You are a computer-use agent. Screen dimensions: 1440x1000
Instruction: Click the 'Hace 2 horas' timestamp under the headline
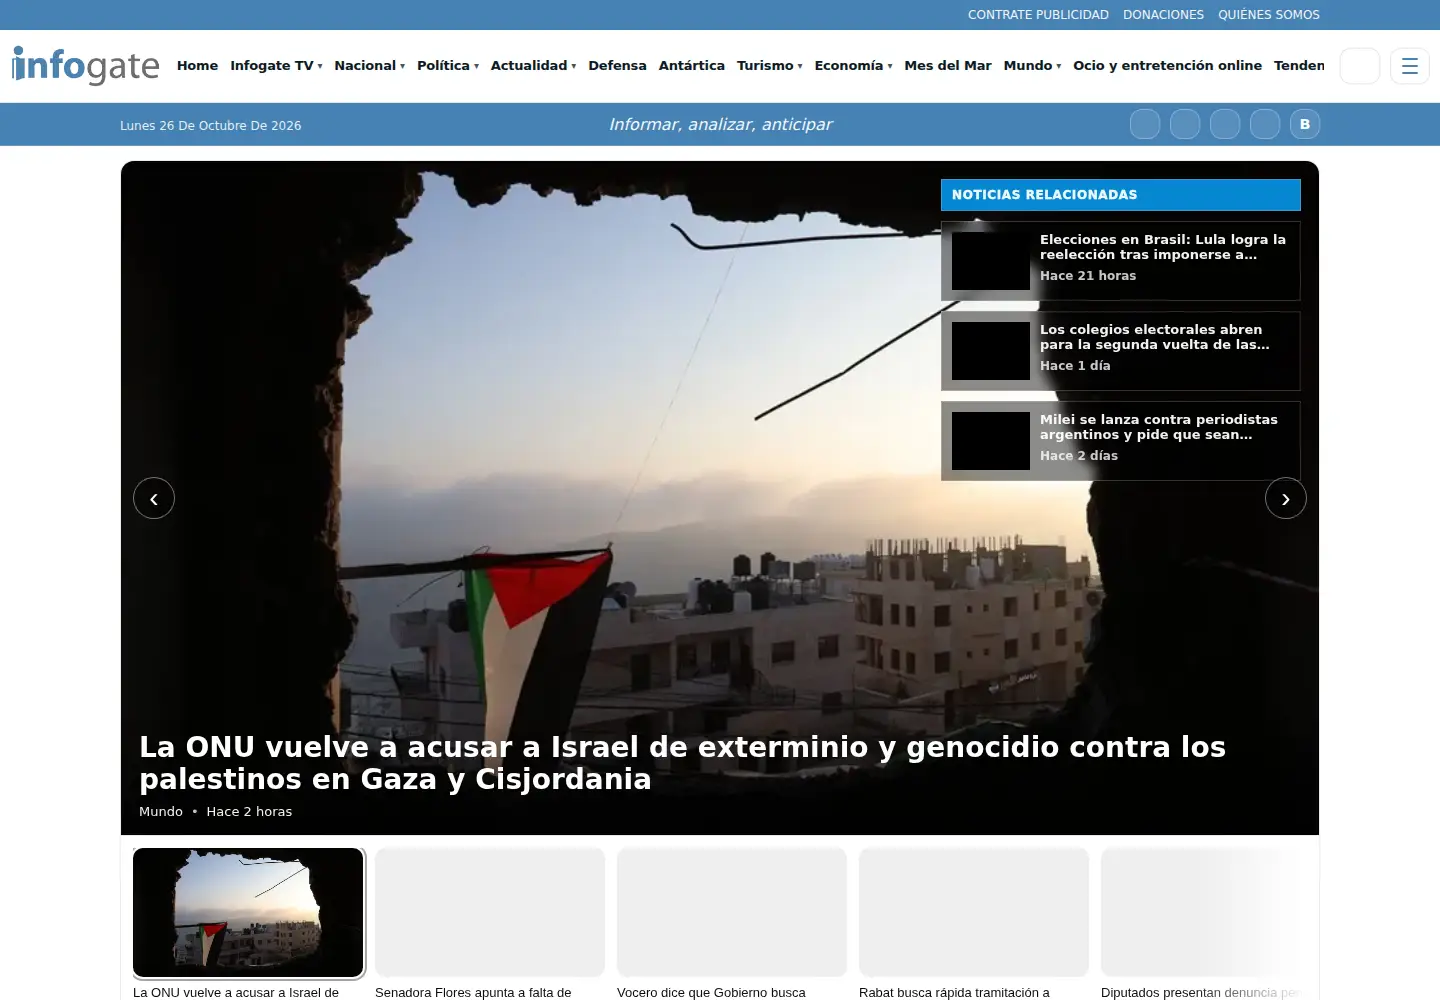249,812
